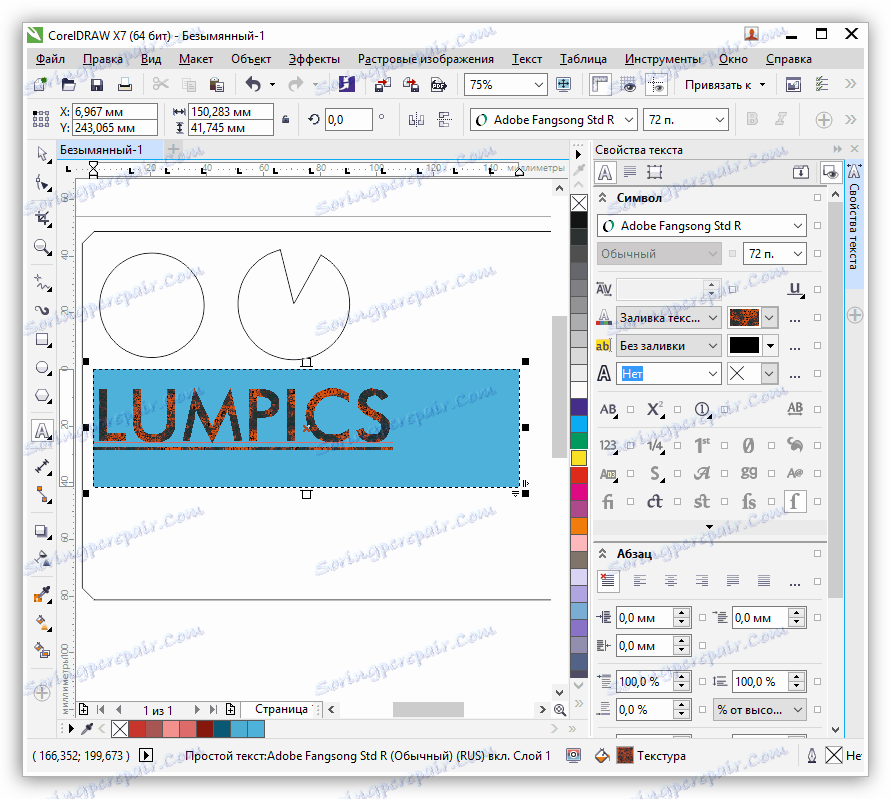Toggle the checkbox beside the fi ligature
The width and height of the screenshot is (891, 799).
click(630, 502)
